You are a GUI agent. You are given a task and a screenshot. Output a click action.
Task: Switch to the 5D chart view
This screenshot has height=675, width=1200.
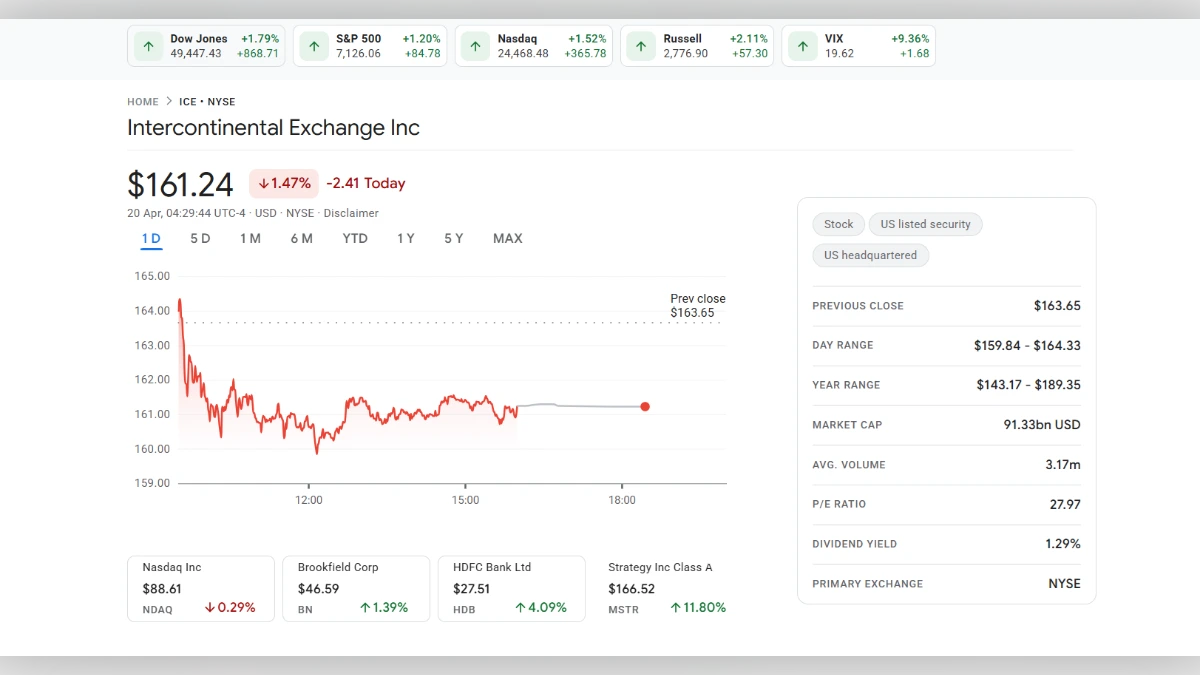(200, 238)
